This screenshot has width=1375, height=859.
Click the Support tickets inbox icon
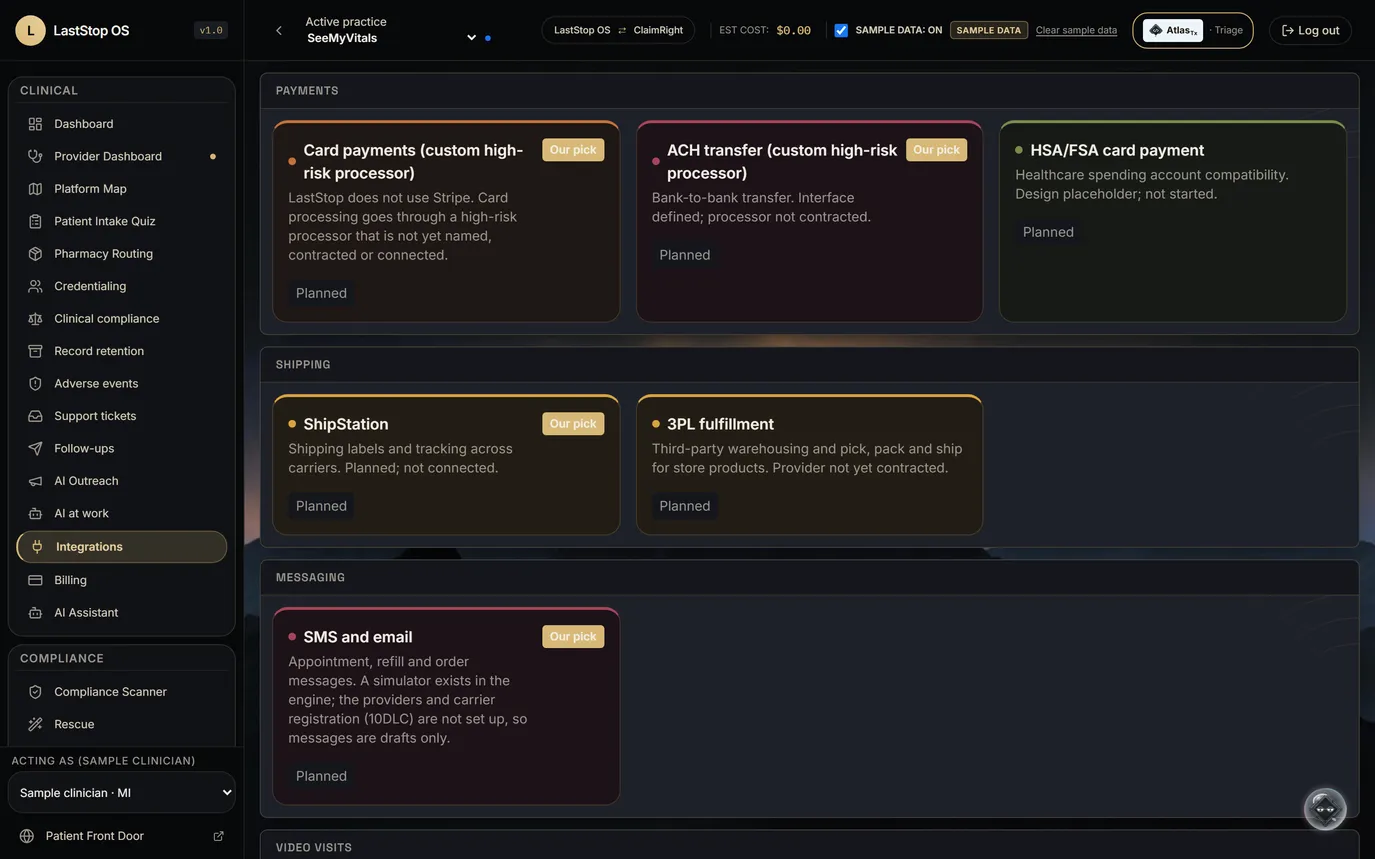35,416
